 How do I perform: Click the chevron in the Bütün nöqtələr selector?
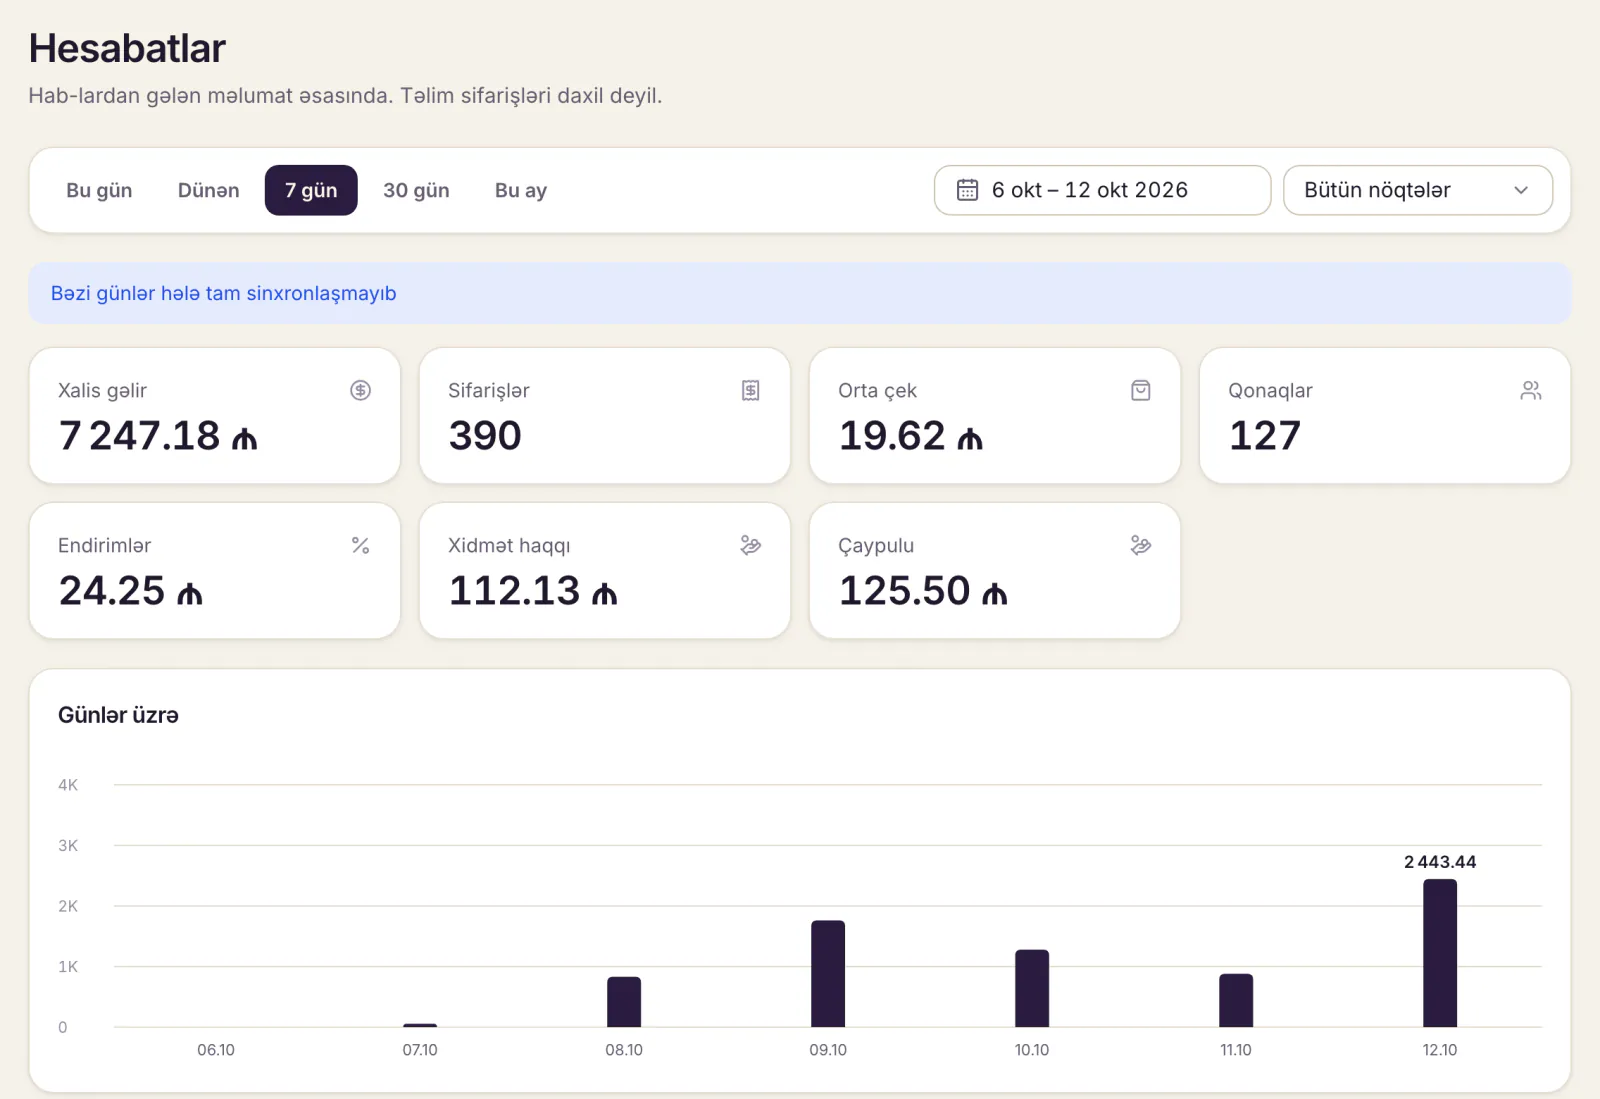[1521, 190]
